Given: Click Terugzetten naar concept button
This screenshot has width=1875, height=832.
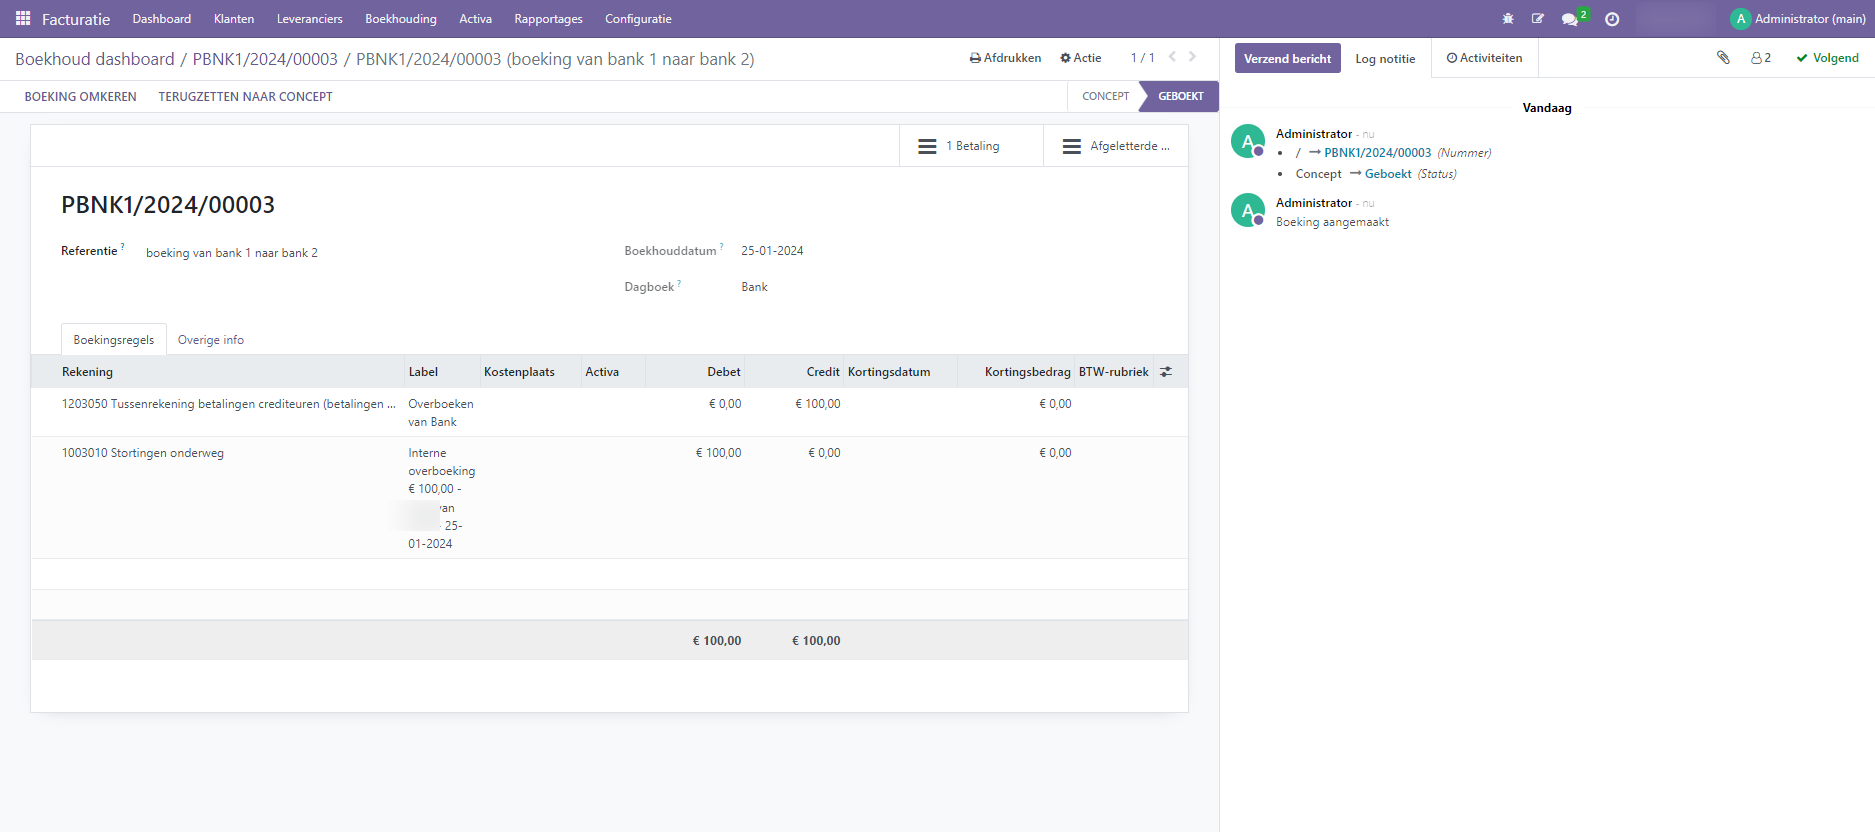Looking at the screenshot, I should click(245, 97).
